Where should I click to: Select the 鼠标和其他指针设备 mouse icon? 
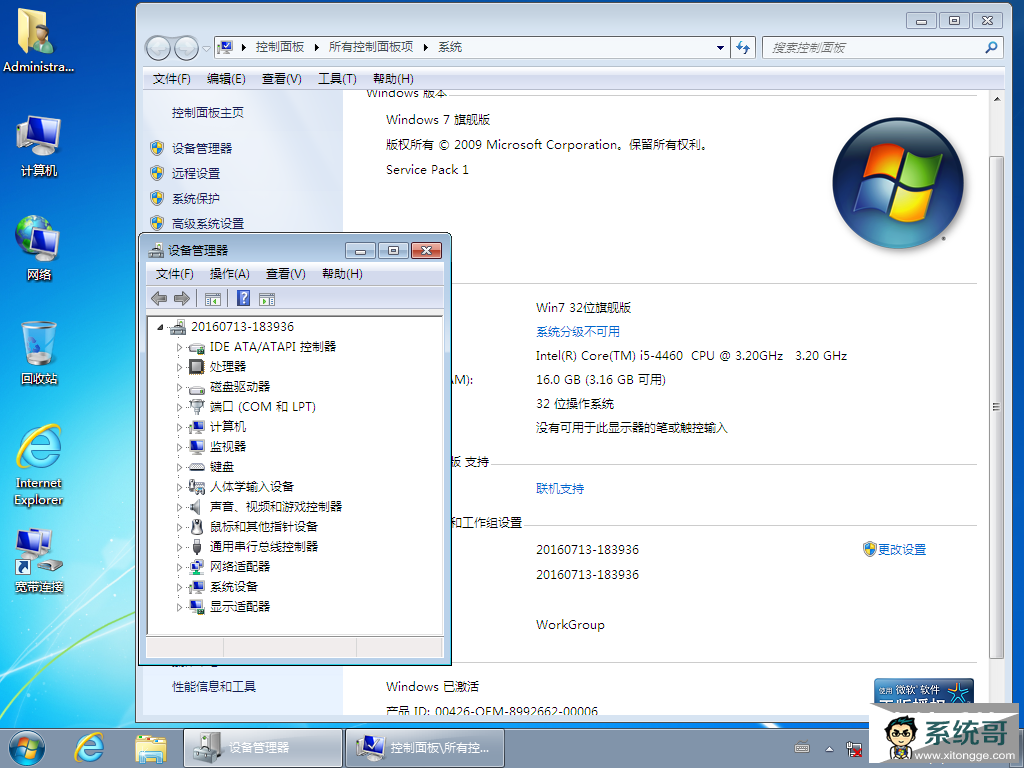[197, 526]
